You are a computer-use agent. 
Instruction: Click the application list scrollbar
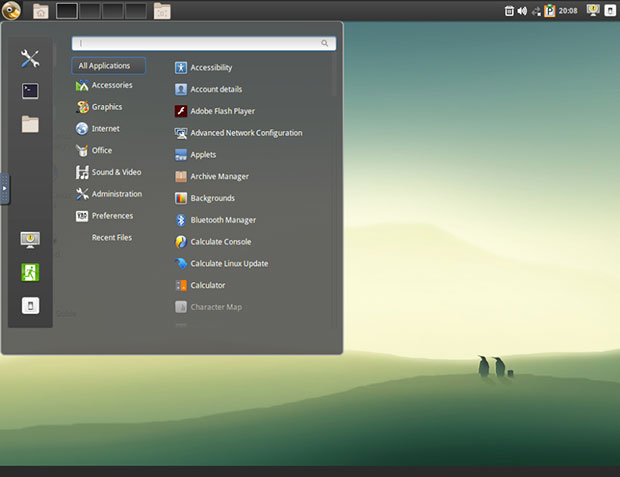click(334, 74)
